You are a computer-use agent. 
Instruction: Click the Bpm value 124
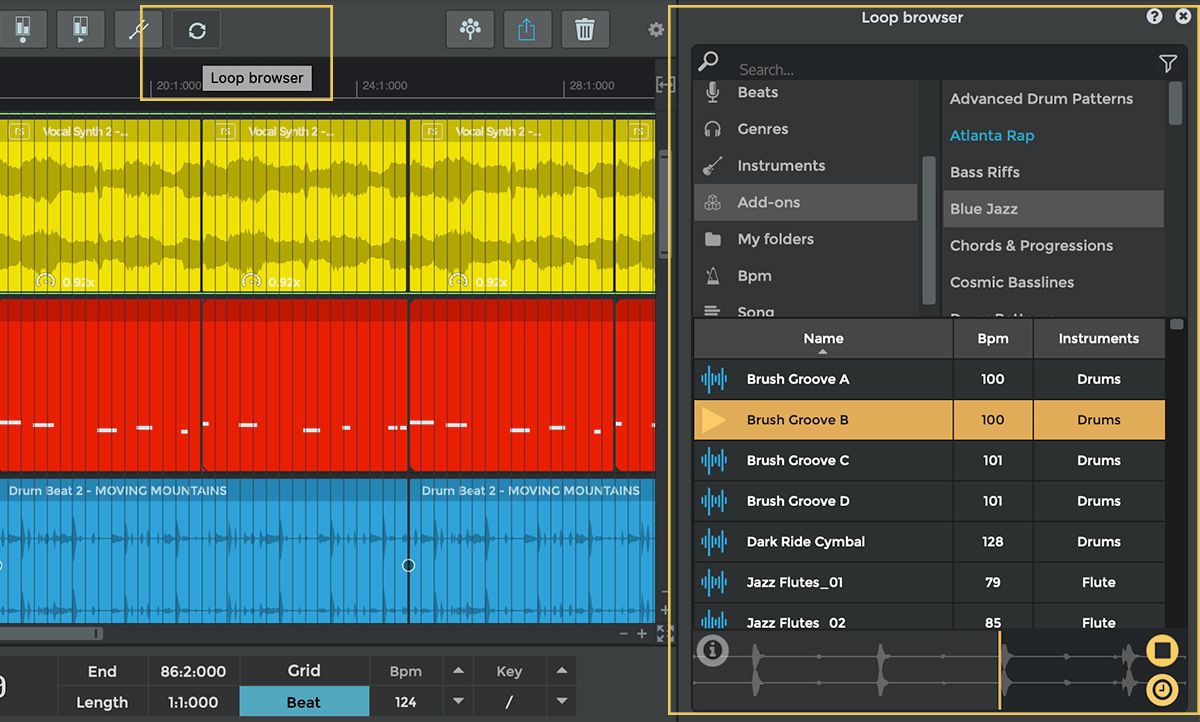[x=405, y=702]
